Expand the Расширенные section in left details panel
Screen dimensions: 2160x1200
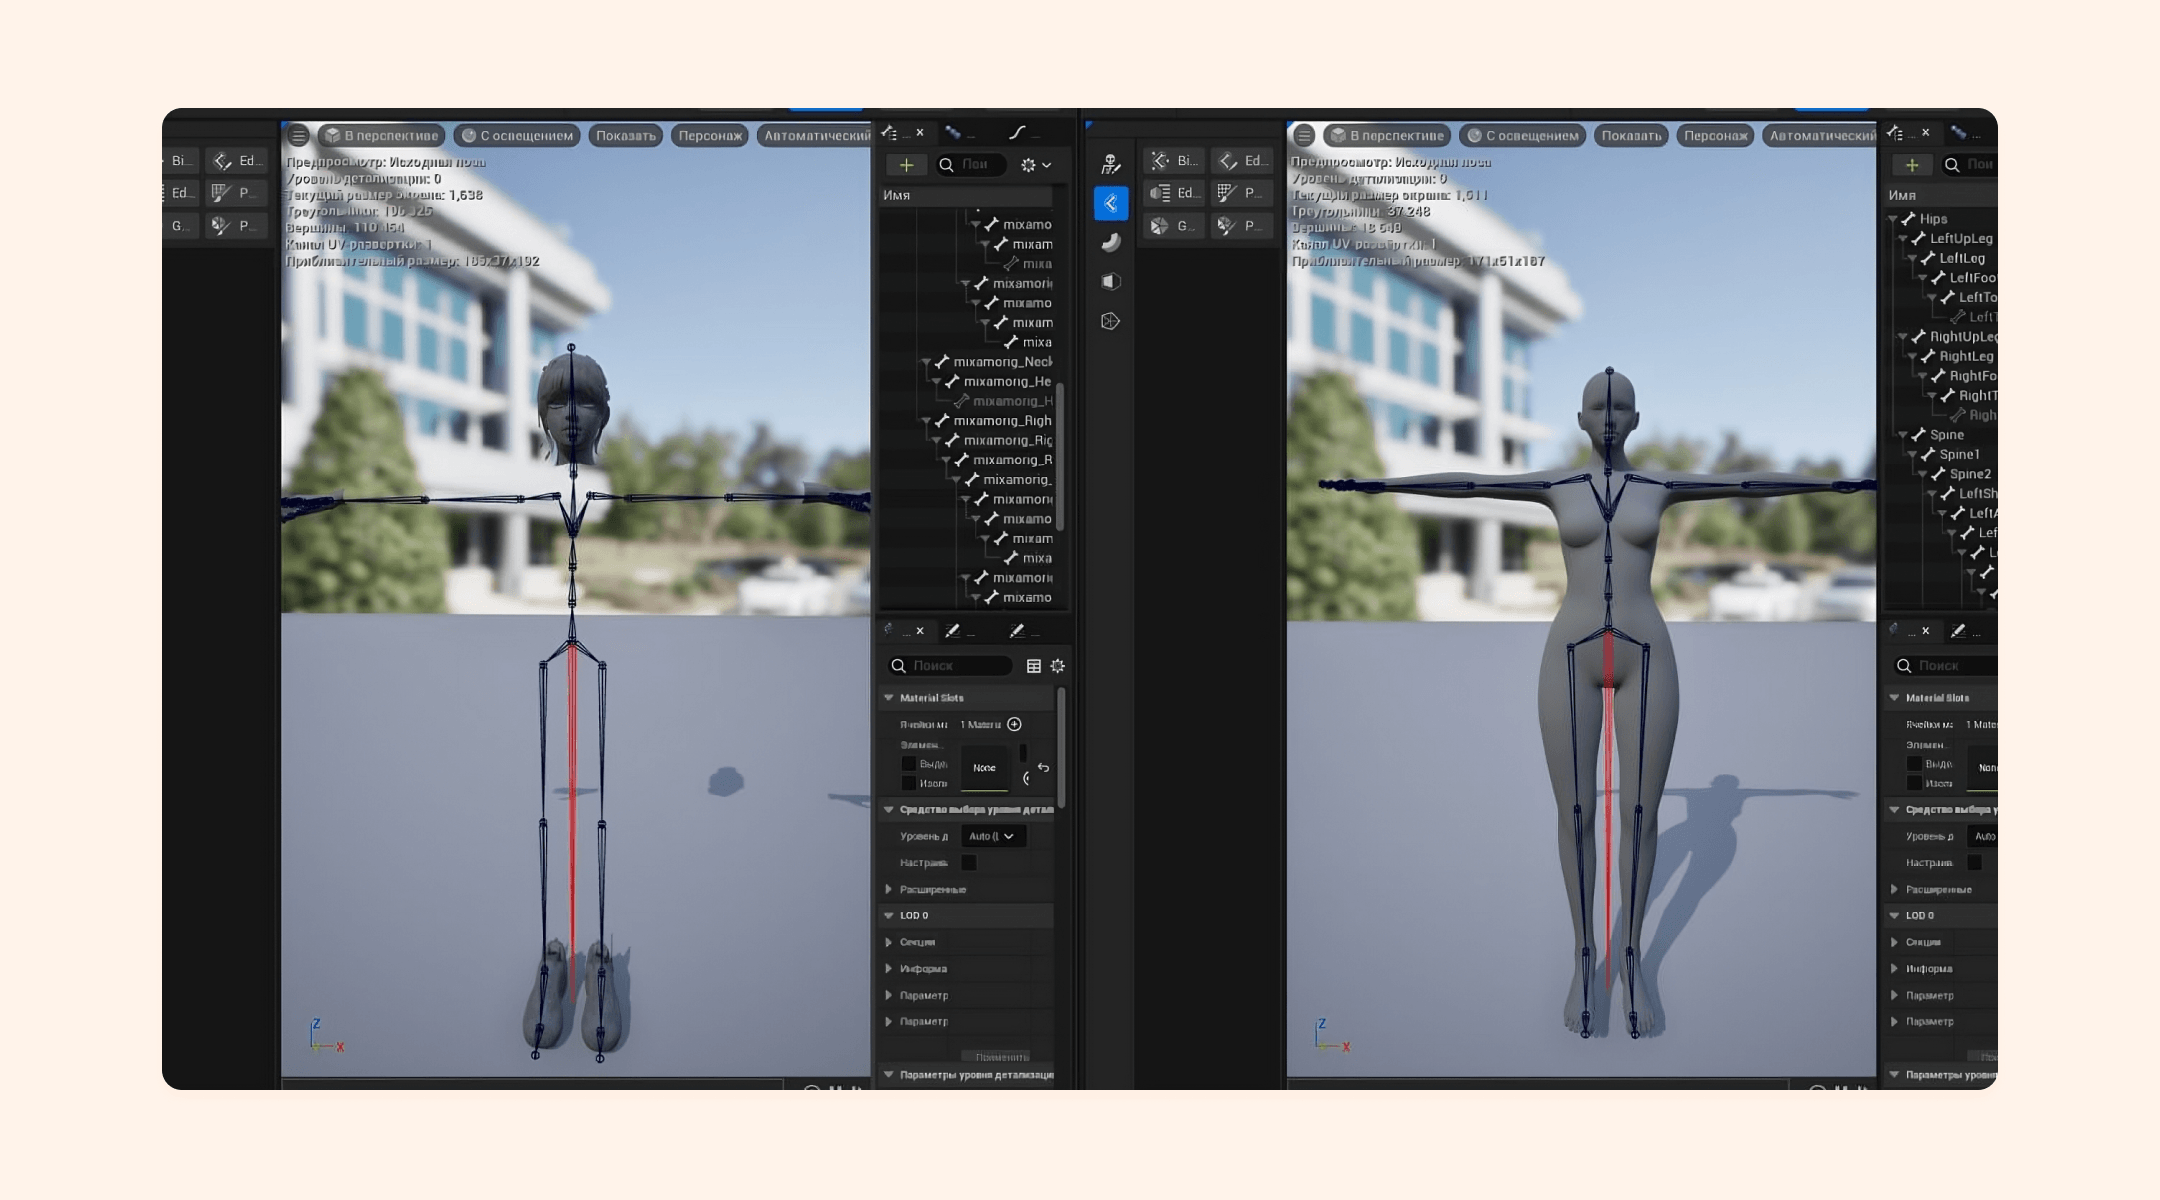pyautogui.click(x=889, y=889)
